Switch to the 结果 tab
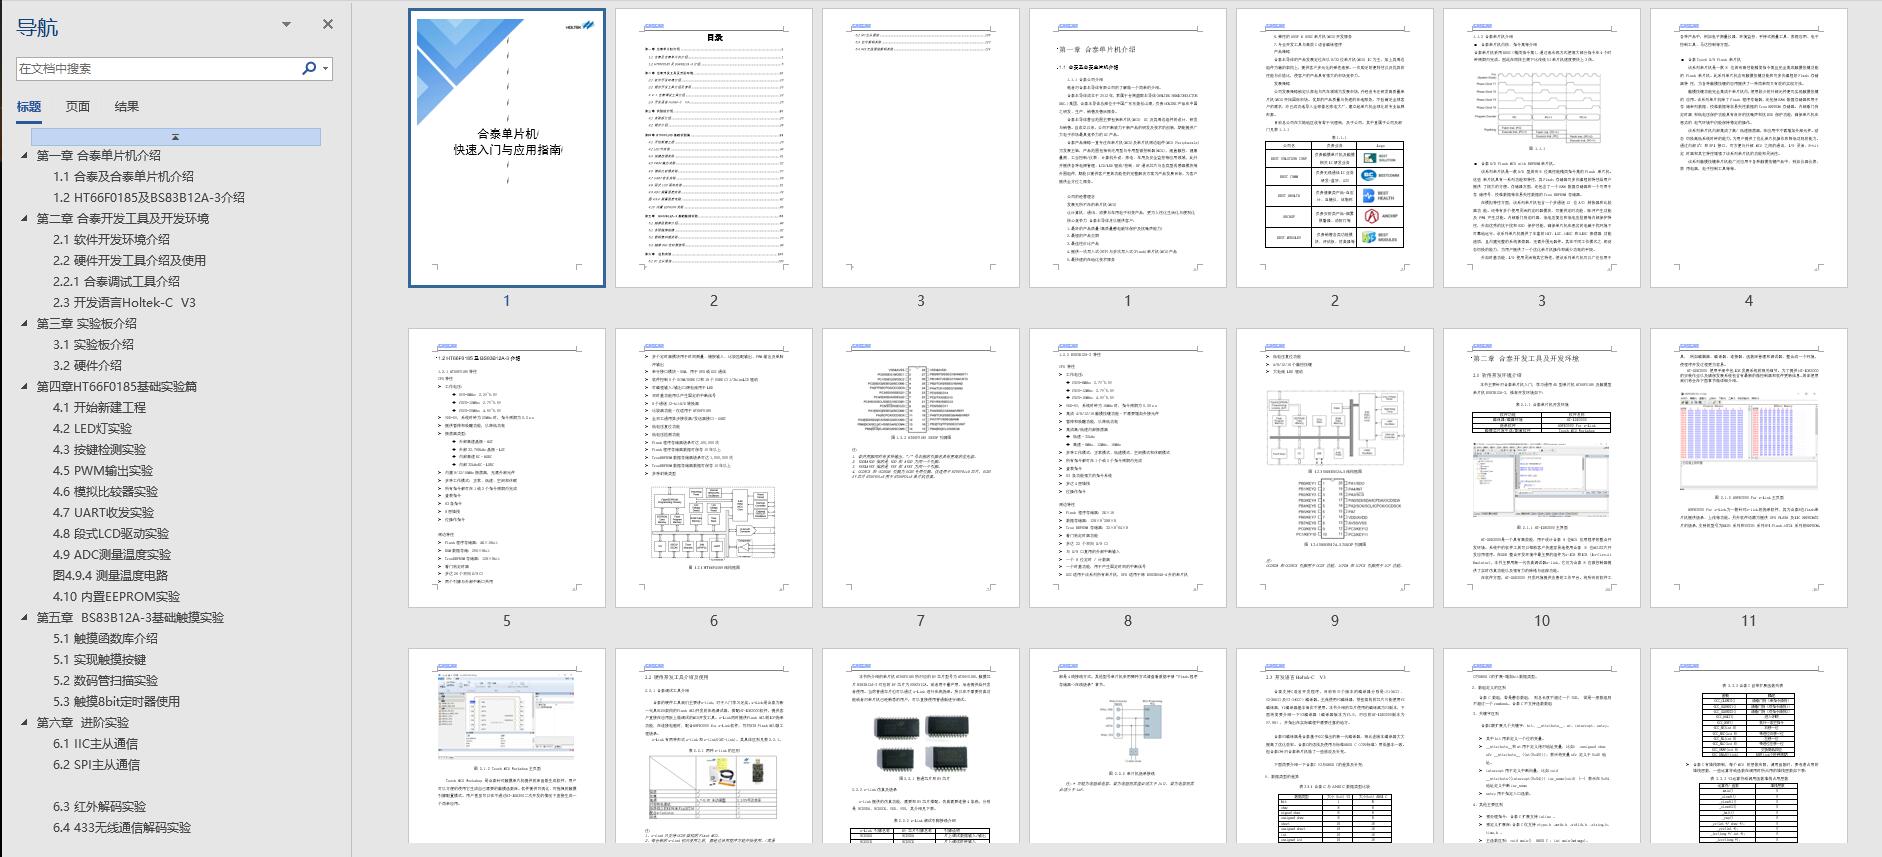This screenshot has width=1882, height=857. click(127, 107)
